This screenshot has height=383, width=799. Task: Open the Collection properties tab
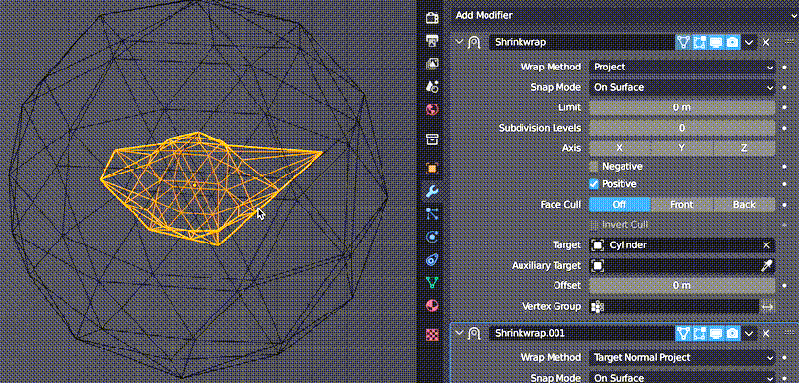click(x=432, y=139)
